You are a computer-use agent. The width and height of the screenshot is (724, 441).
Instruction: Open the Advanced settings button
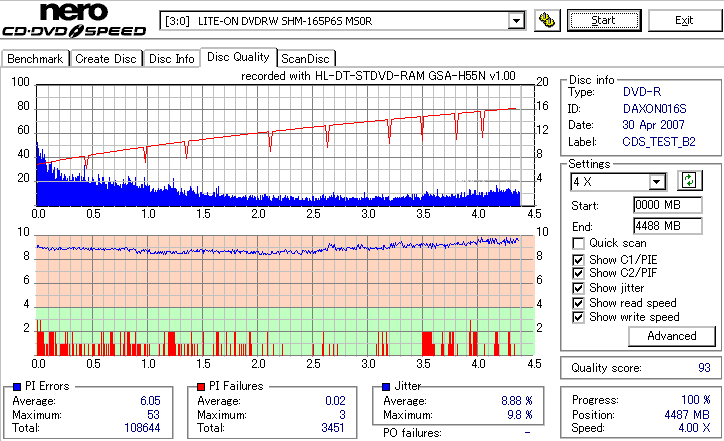click(672, 336)
